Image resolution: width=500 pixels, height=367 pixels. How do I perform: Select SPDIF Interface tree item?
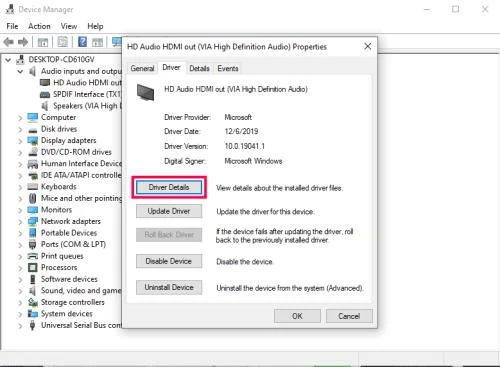(80, 94)
